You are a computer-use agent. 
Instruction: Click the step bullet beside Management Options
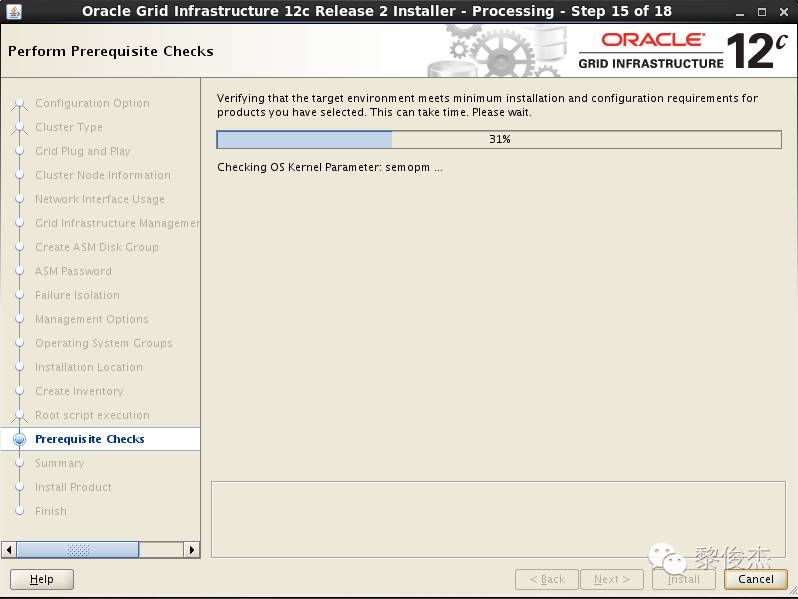[19, 319]
